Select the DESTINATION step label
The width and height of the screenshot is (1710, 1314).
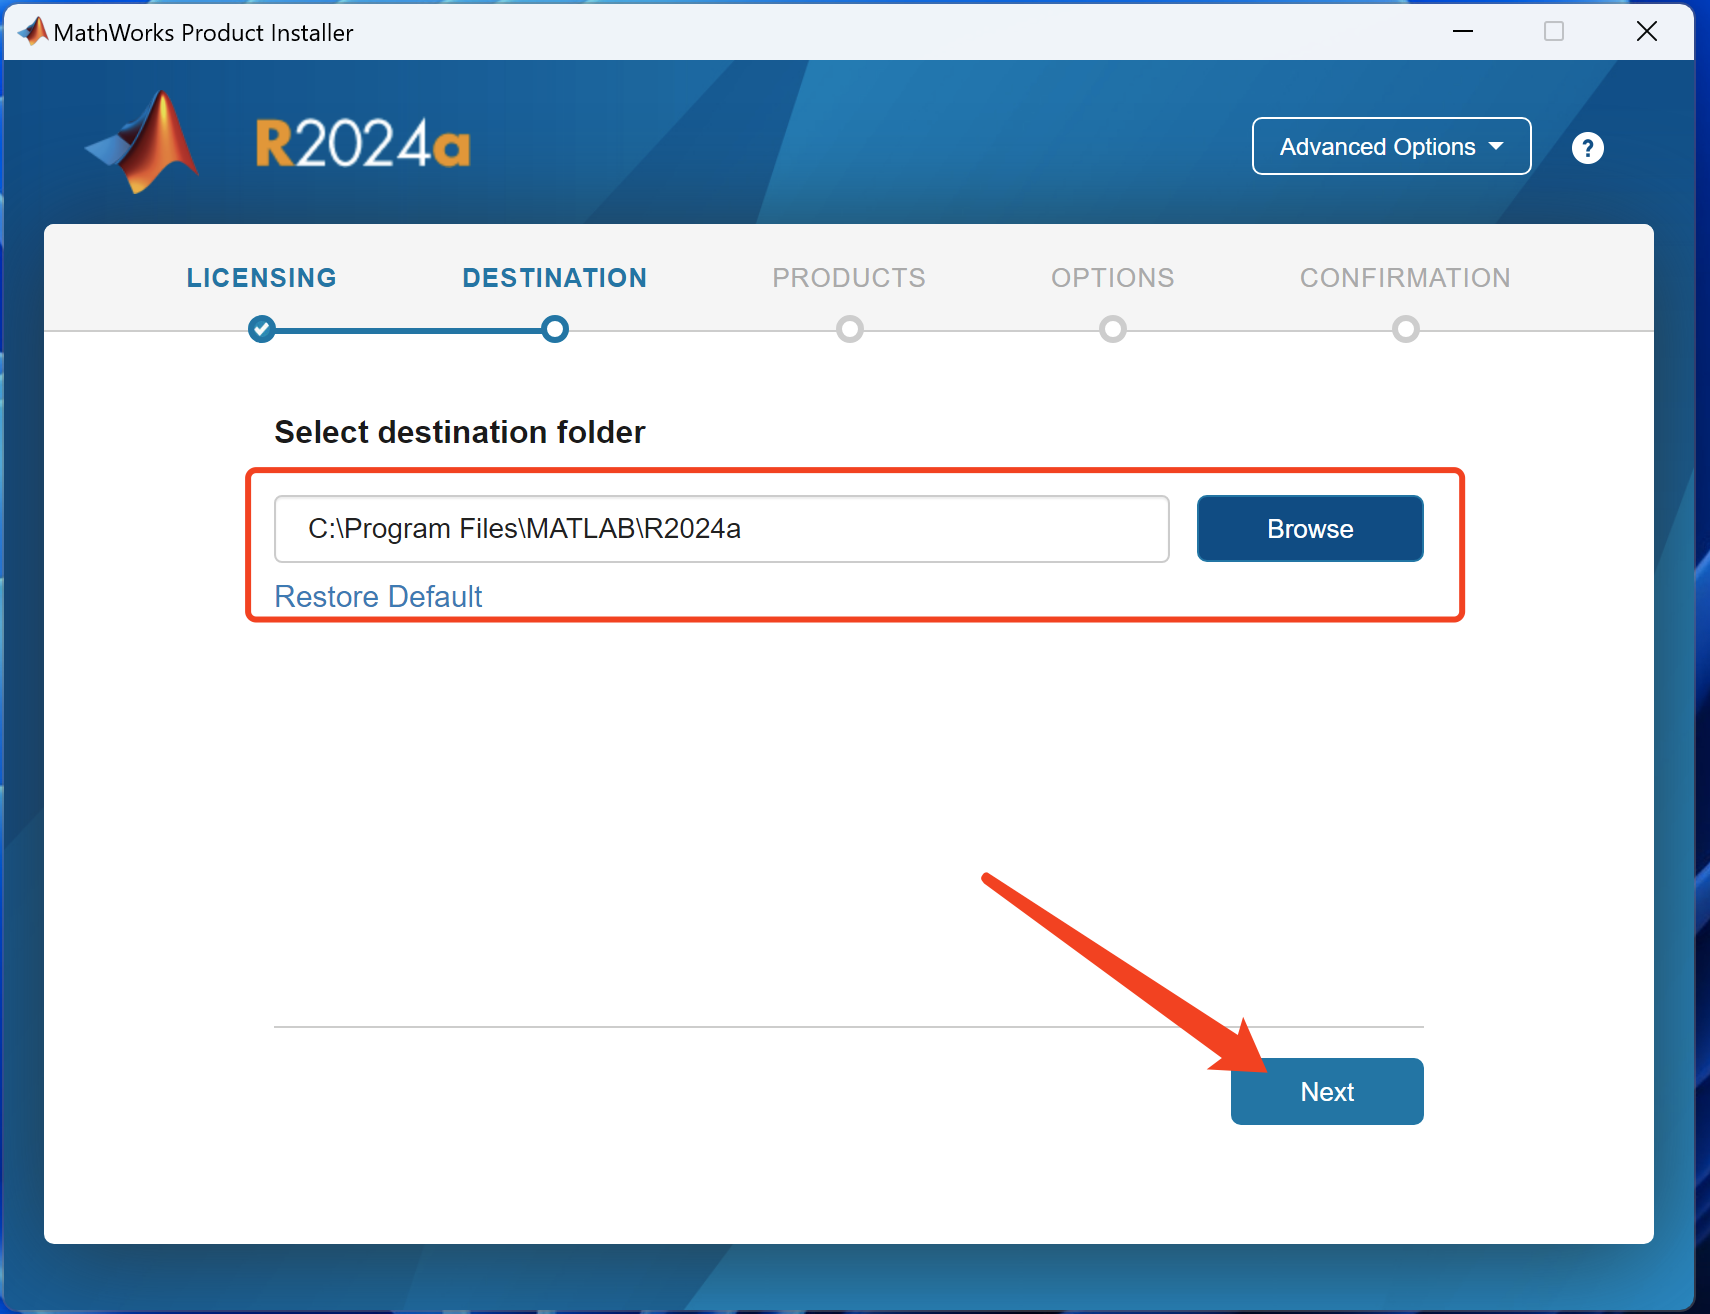point(555,278)
